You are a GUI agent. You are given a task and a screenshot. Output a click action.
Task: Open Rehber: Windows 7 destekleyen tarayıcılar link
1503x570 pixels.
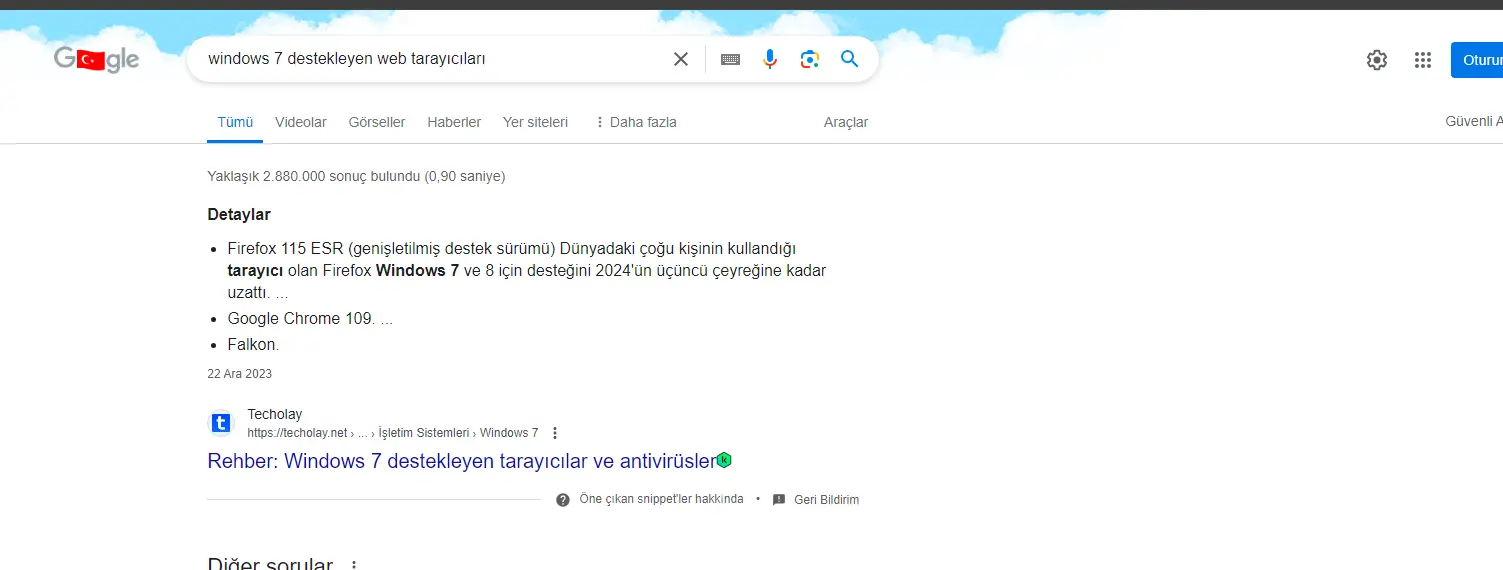[x=462, y=461]
